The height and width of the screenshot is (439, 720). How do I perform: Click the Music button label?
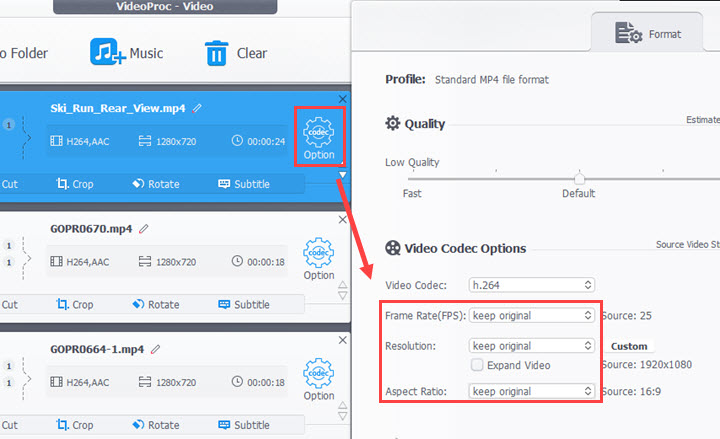(x=146, y=53)
